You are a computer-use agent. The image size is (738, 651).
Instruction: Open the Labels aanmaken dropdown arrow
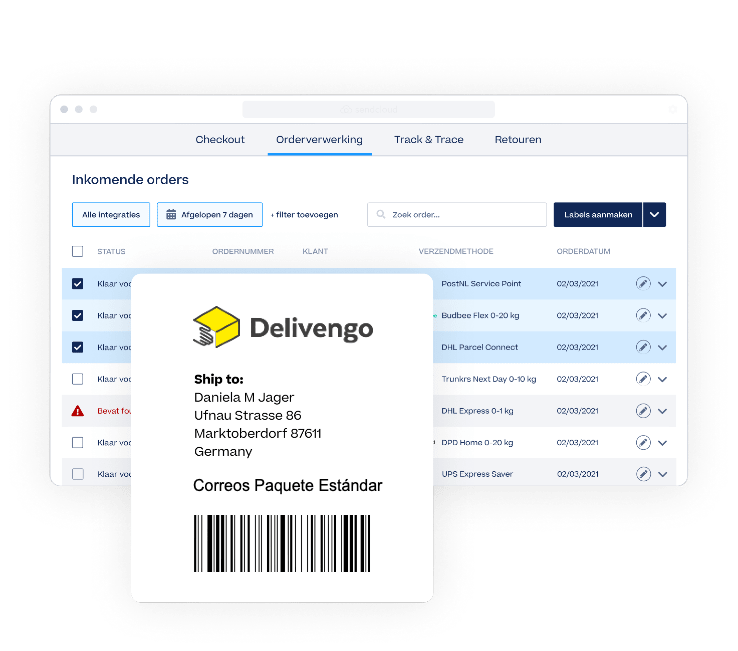(654, 215)
